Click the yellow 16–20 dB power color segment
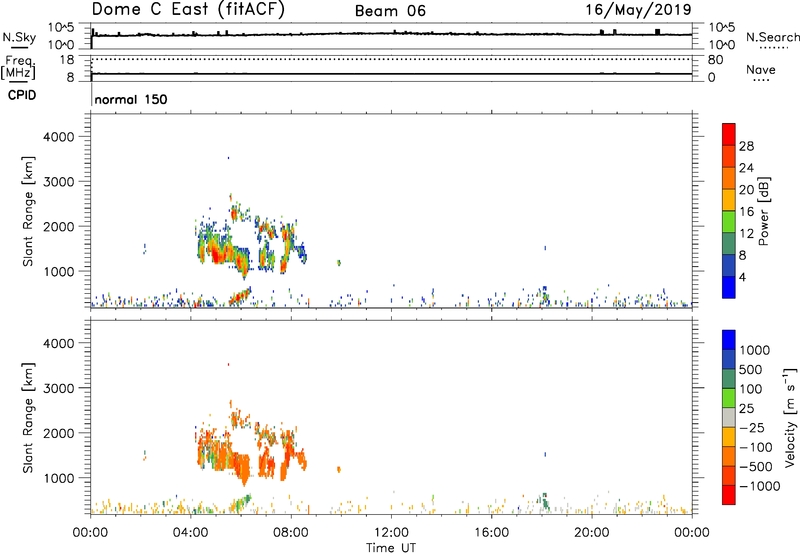The height and width of the screenshot is (554, 800). click(729, 199)
